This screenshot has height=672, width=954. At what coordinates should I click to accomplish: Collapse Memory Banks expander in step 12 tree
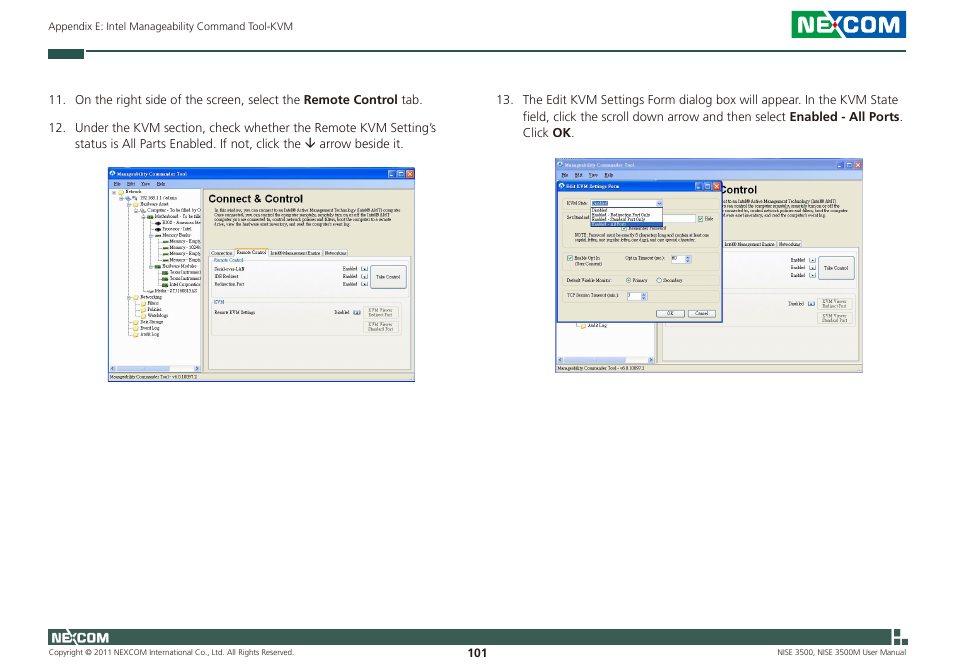pyautogui.click(x=151, y=235)
